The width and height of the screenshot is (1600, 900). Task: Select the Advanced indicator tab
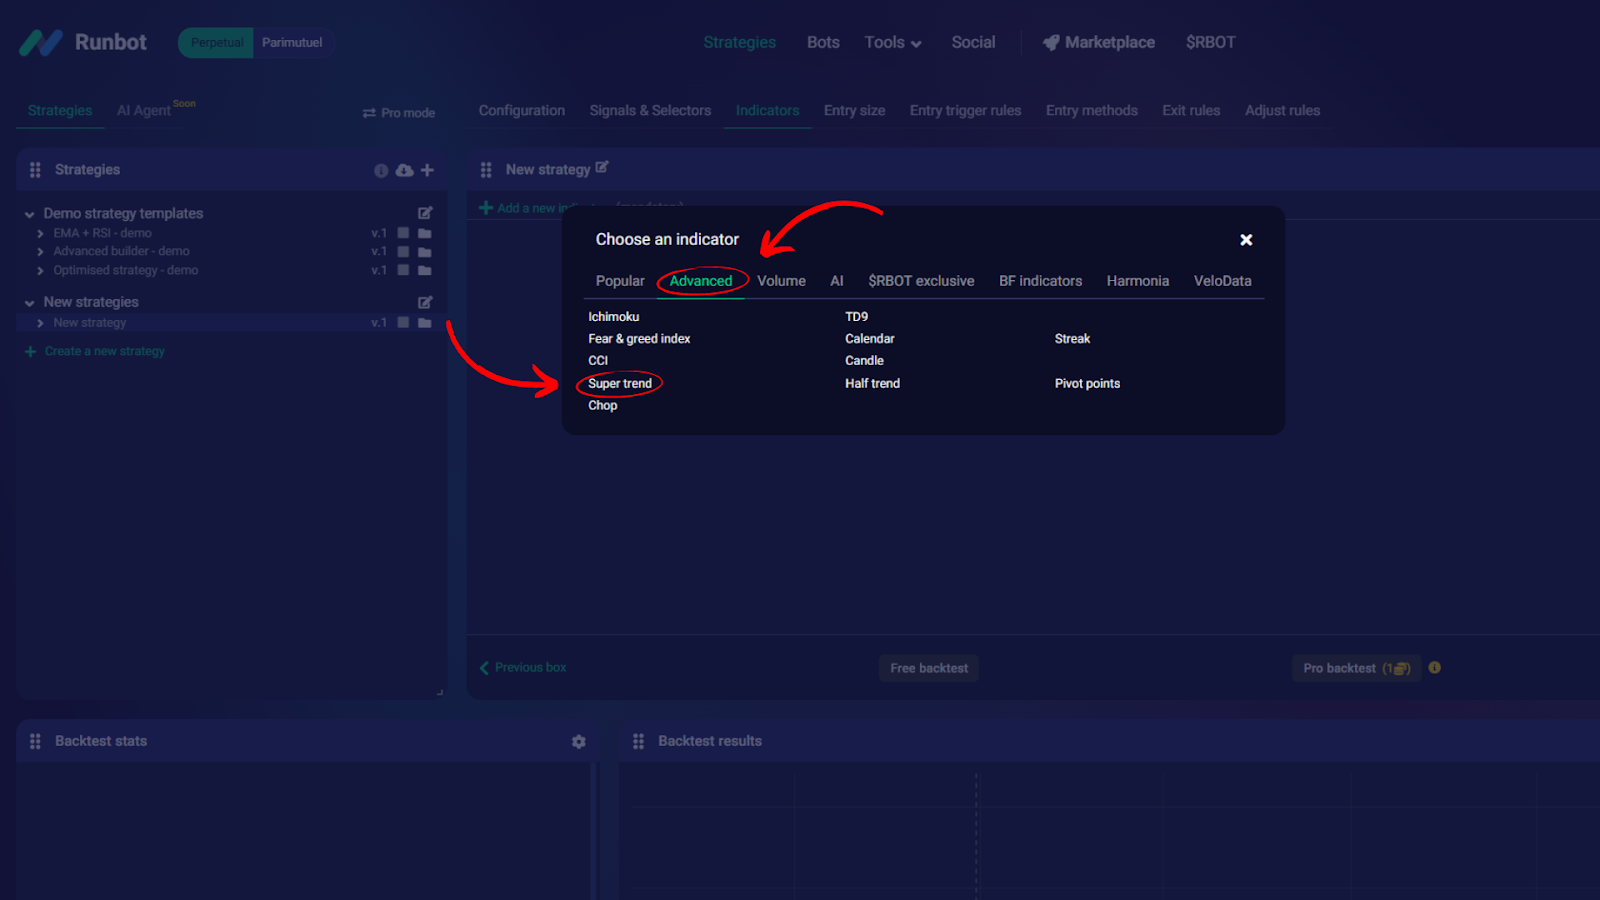pos(701,281)
